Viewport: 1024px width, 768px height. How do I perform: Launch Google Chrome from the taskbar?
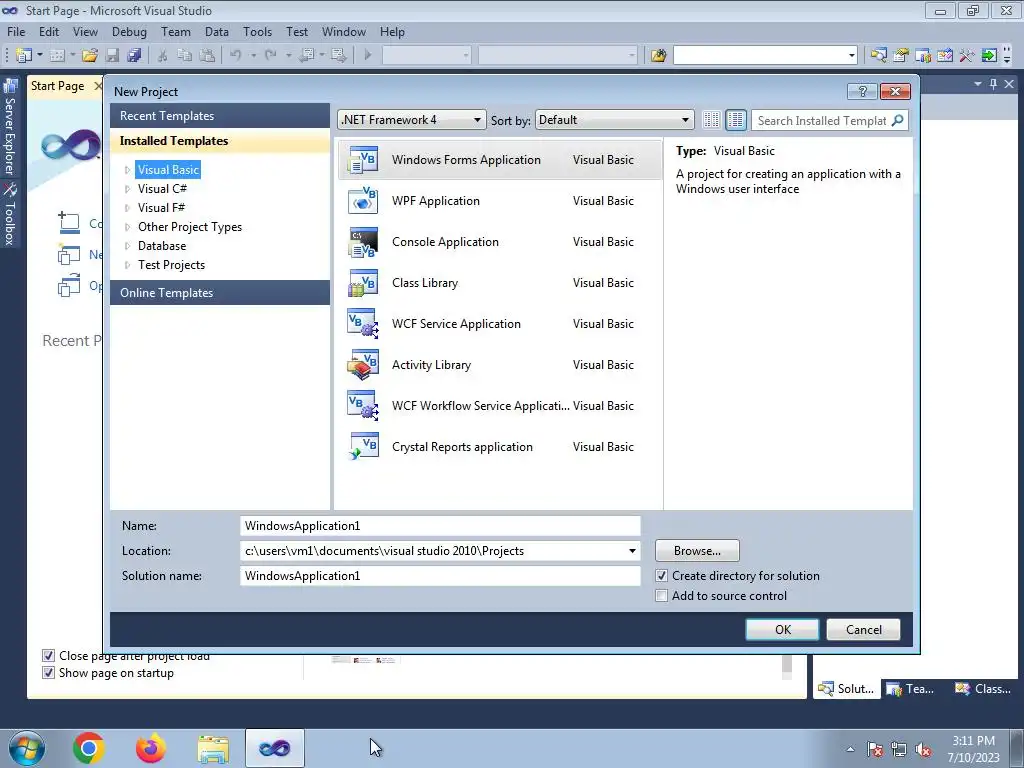pyautogui.click(x=89, y=748)
